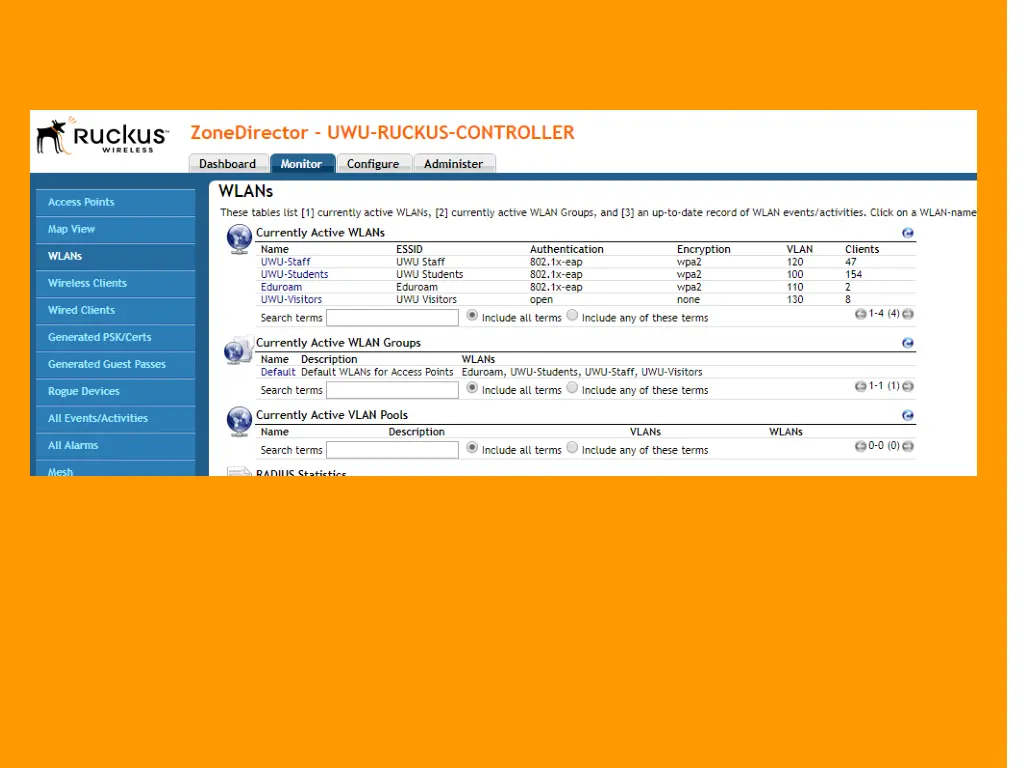Switch to the Configure tab
This screenshot has width=1024, height=768.
pos(373,164)
